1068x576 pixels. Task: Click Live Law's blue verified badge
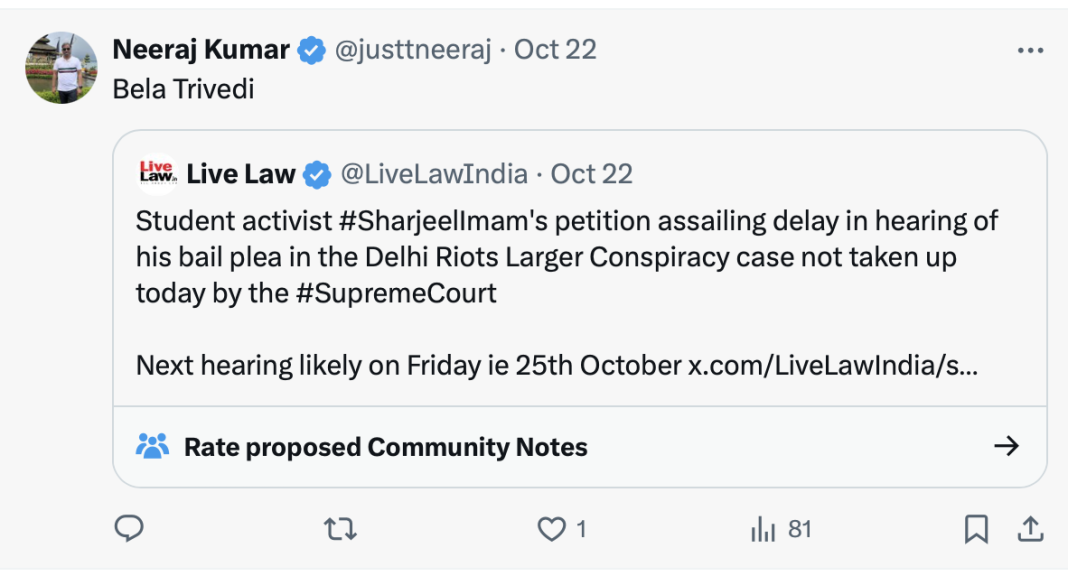[x=317, y=174]
